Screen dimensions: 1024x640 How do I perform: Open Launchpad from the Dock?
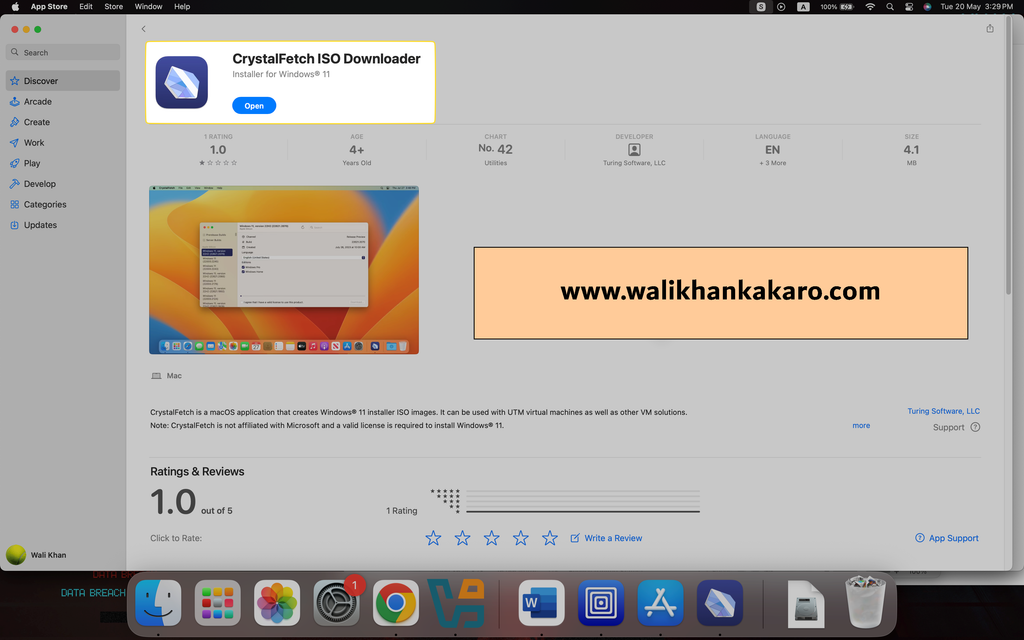click(x=217, y=603)
